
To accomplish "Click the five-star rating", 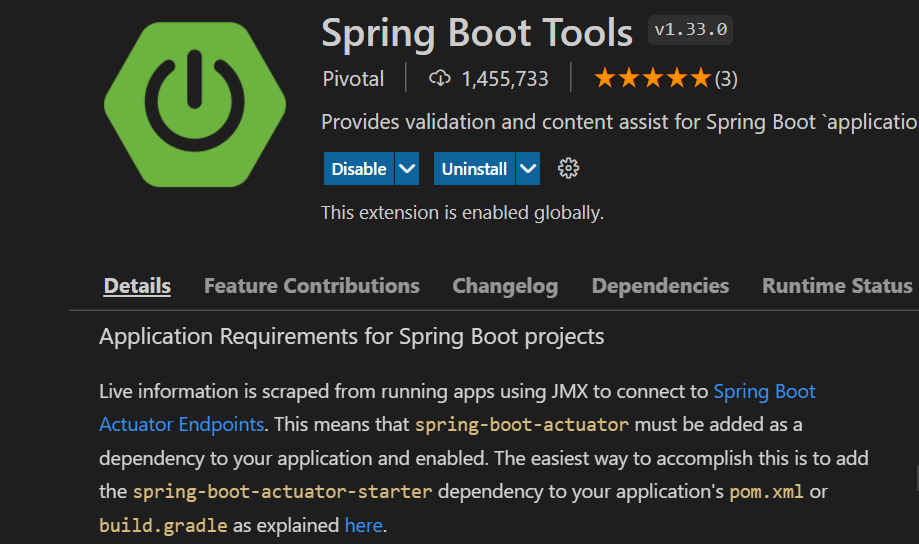I will (652, 78).
